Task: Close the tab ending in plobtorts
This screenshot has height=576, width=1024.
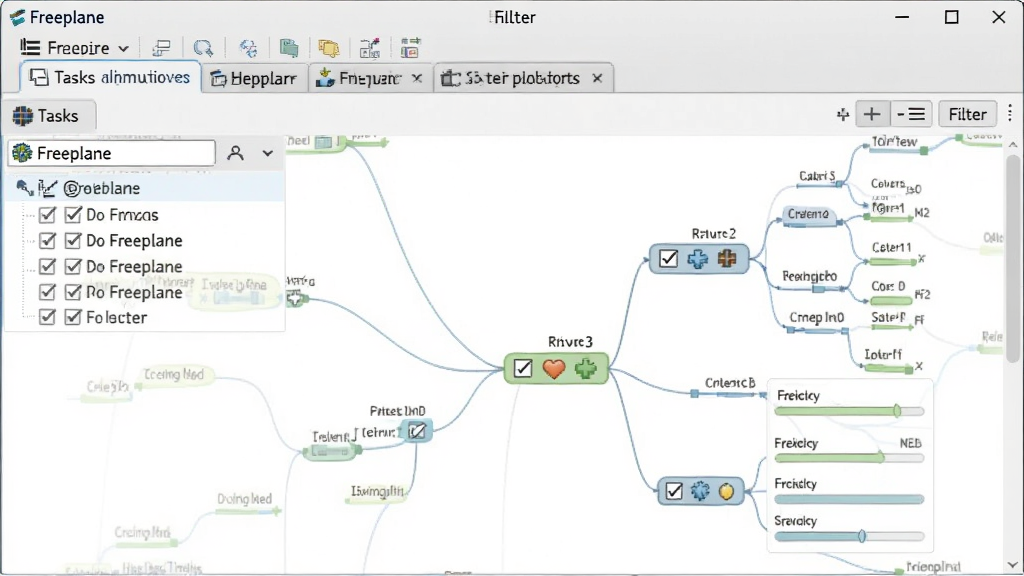Action: tap(597, 78)
